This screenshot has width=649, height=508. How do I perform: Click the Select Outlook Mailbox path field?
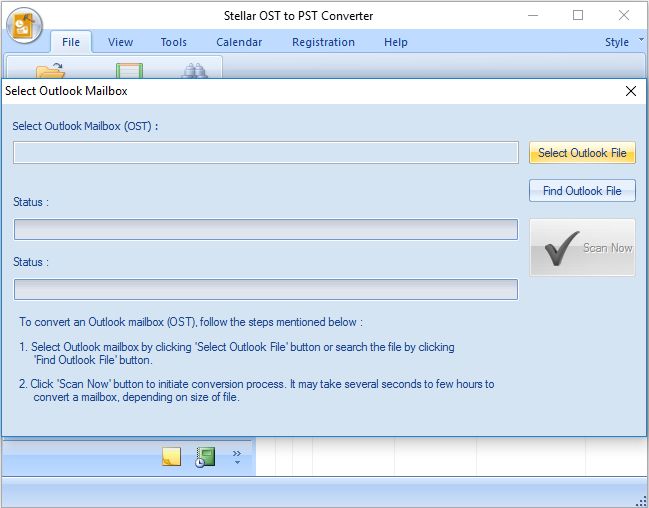click(x=266, y=152)
